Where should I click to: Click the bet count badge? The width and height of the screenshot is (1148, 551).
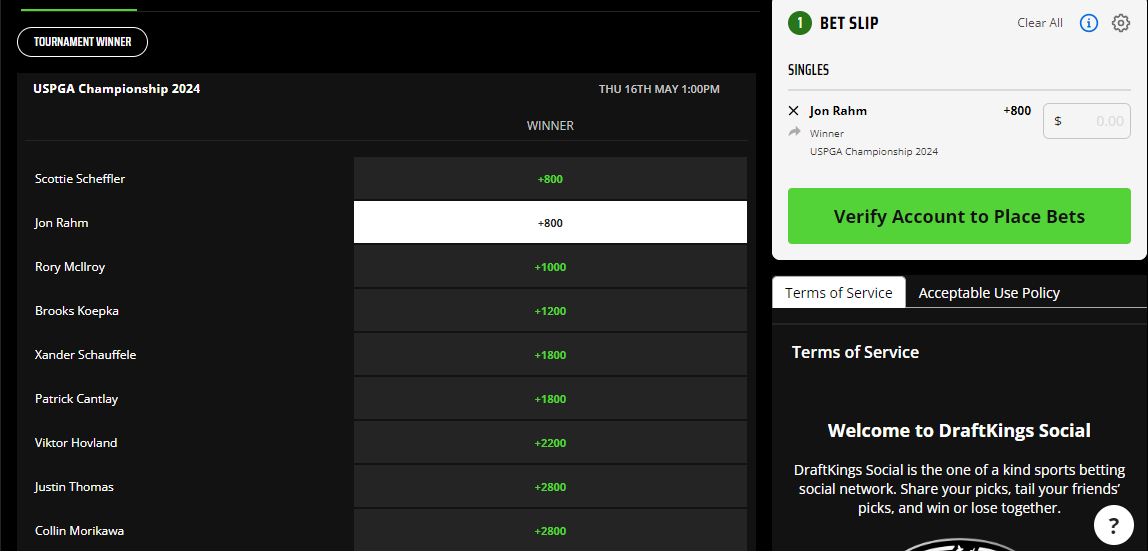click(800, 23)
